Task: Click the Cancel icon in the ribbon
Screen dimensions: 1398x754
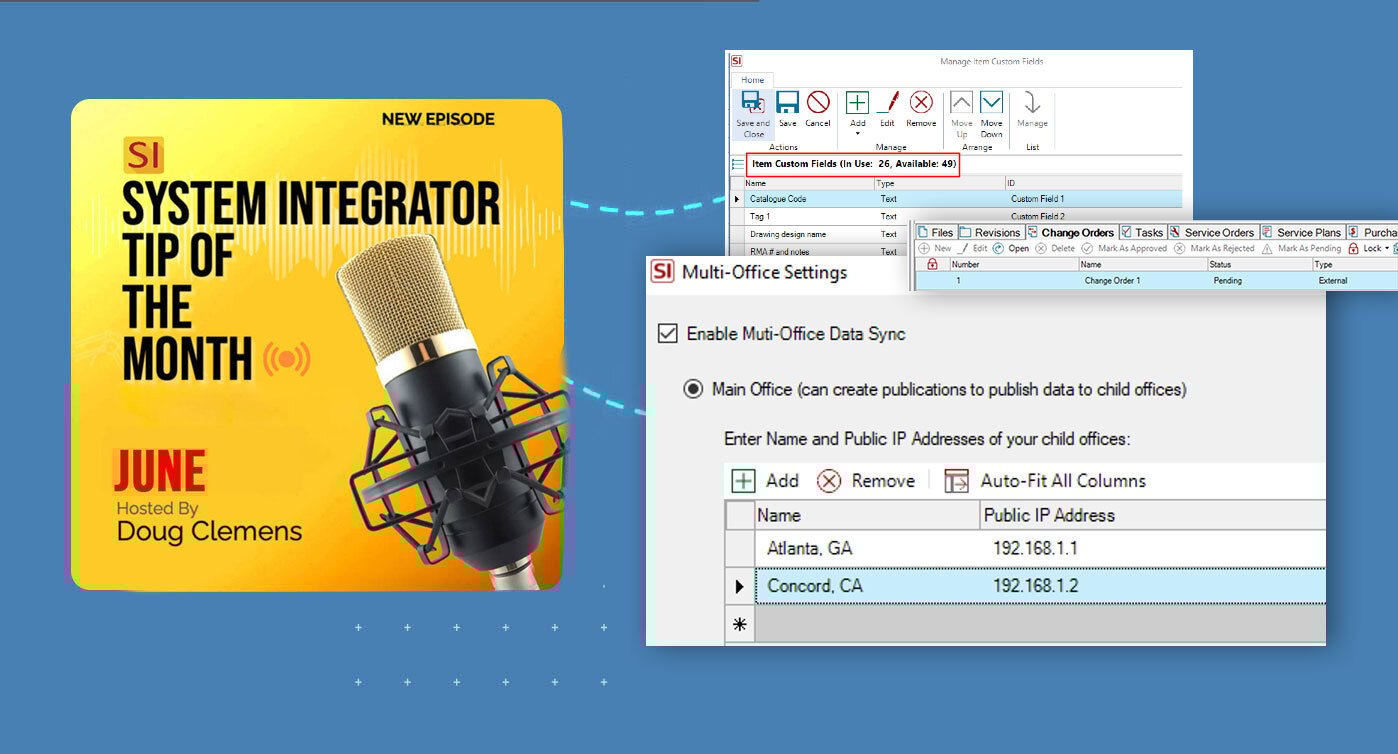Action: tap(818, 103)
